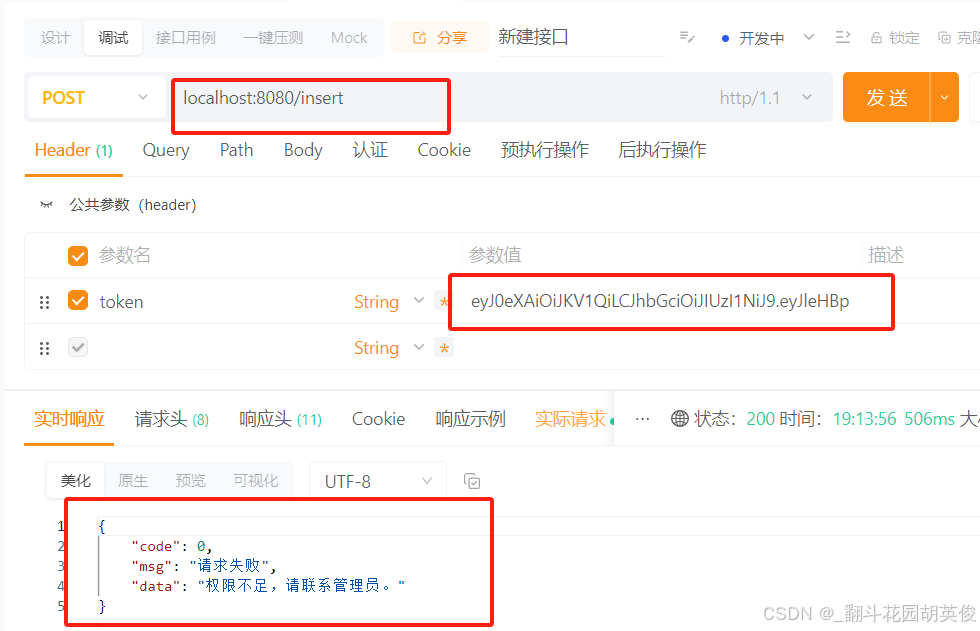This screenshot has width=980, height=631.
Task: Click the drag handle of the token row
Action: pyautogui.click(x=44, y=302)
